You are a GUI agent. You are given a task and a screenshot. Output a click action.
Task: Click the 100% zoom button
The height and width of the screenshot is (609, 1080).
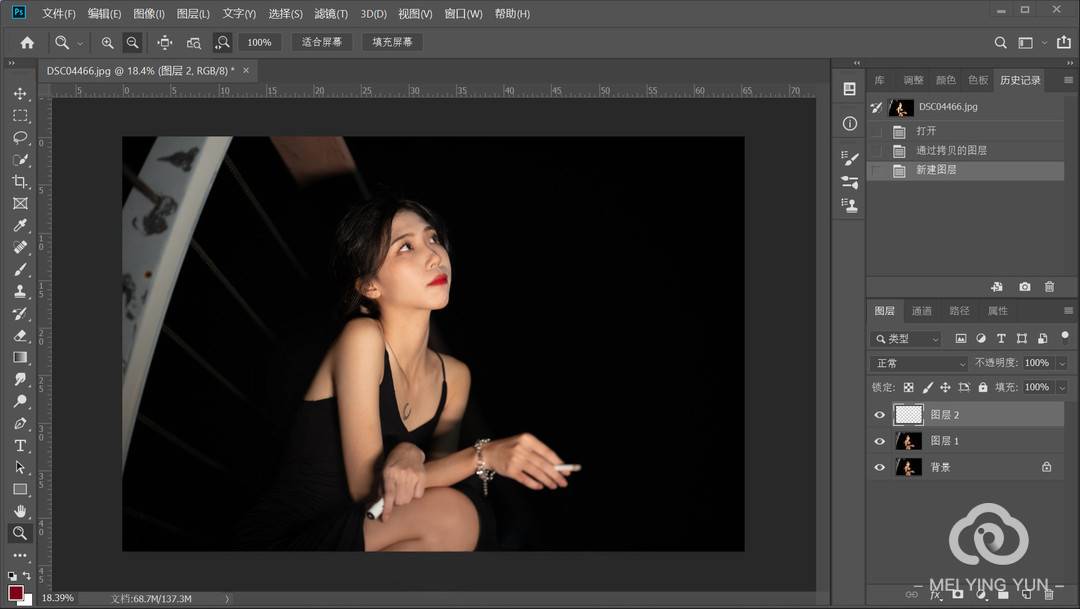click(259, 42)
